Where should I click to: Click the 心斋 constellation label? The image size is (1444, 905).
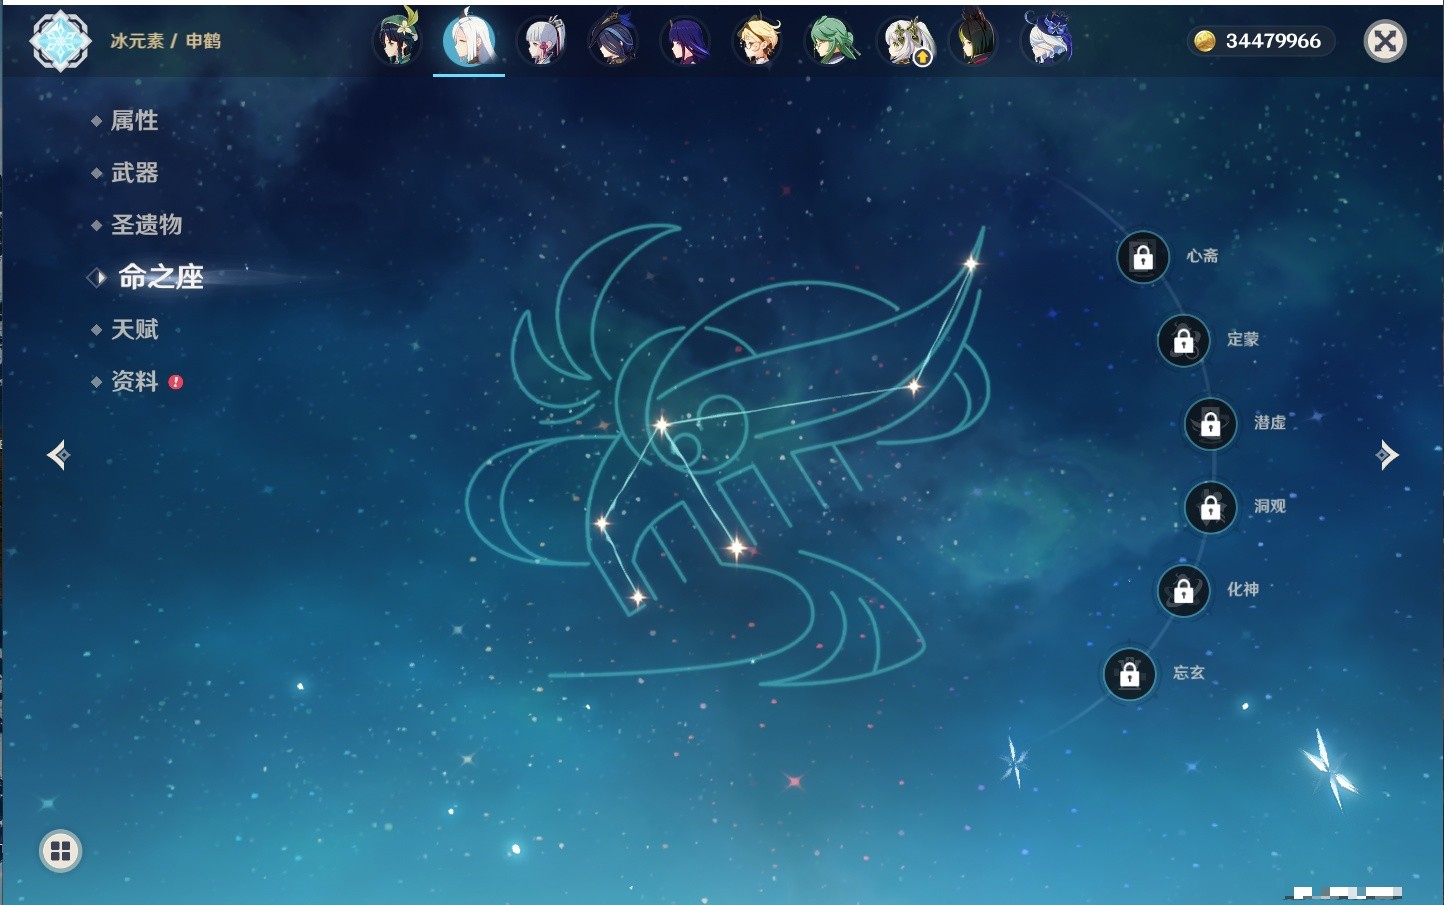tap(1202, 256)
